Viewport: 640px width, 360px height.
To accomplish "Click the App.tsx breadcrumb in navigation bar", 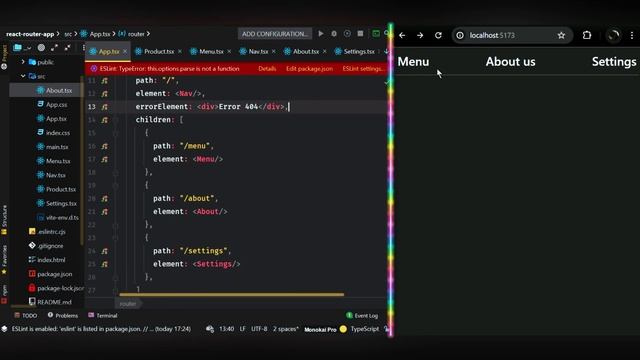I will pyautogui.click(x=96, y=34).
